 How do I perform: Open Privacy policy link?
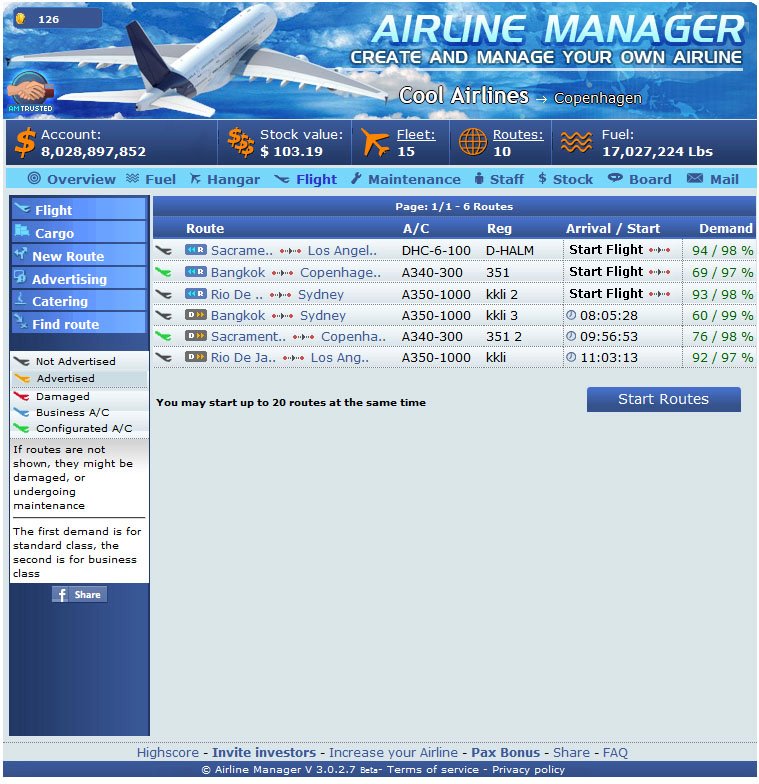[x=528, y=770]
